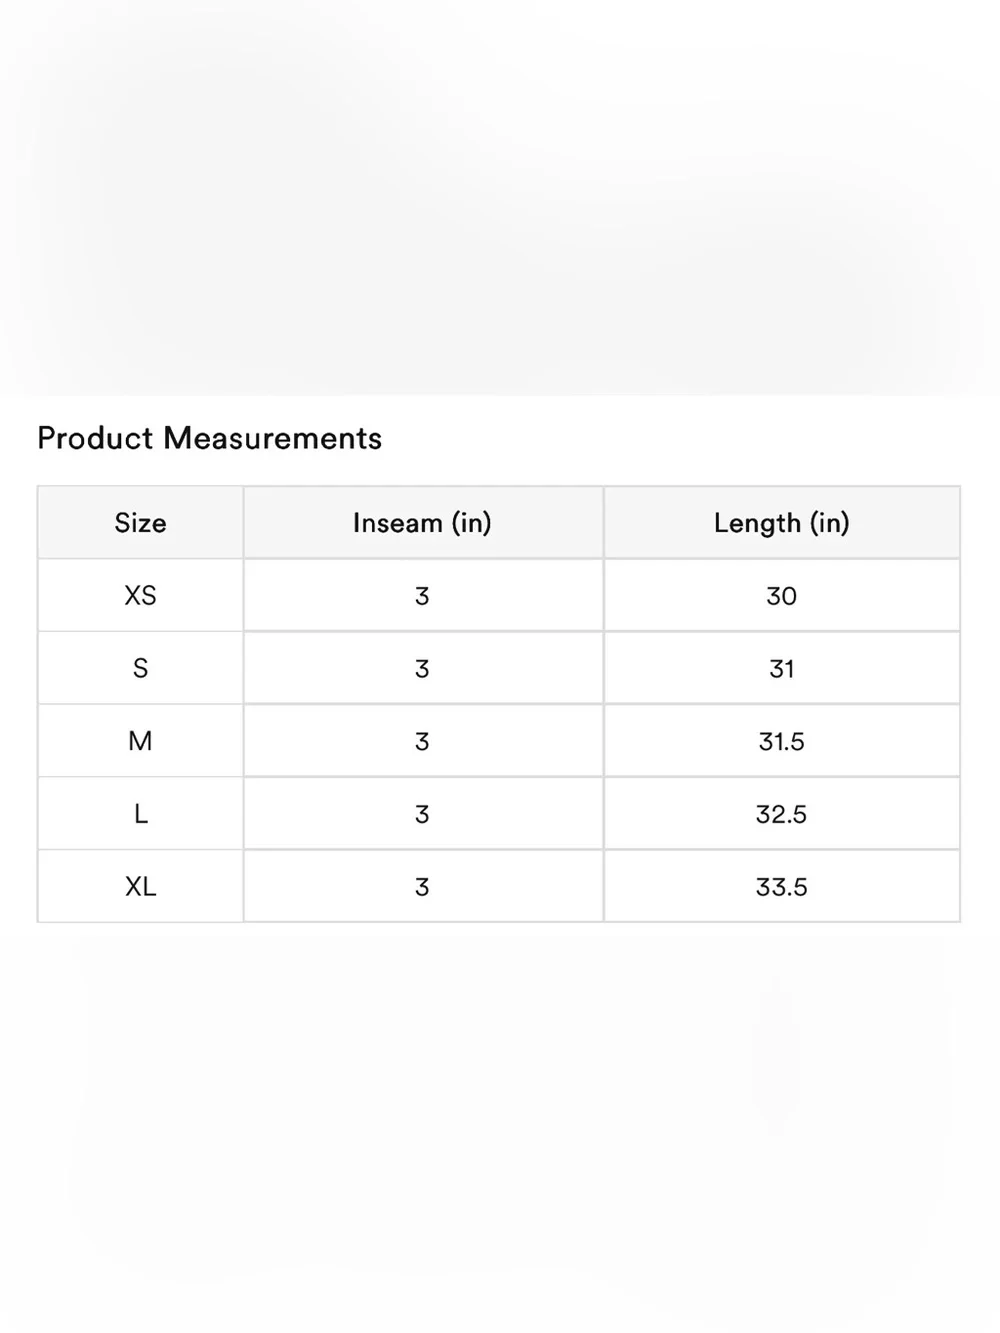Click the L size cell
Screen dimensions: 1000x1333
click(140, 814)
